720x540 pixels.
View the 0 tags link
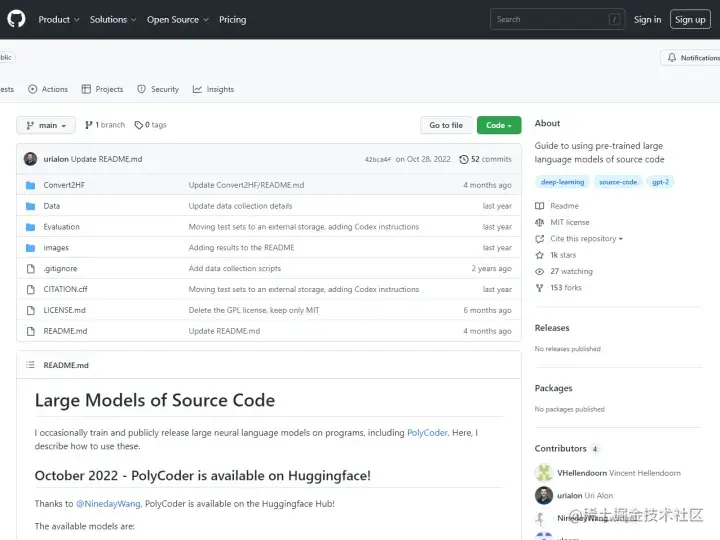[151, 125]
